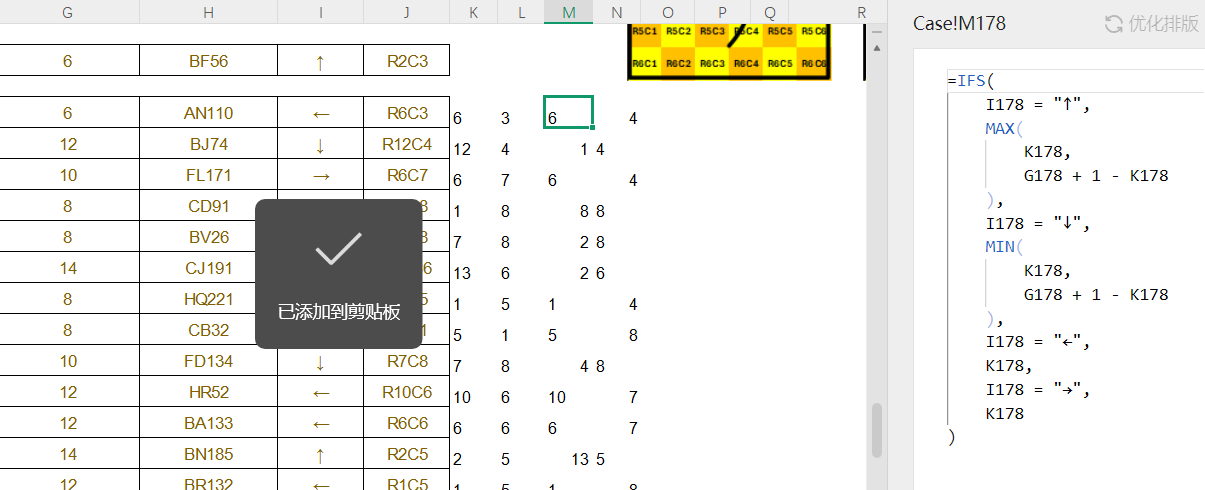Click the =IFS( line in the formula editor

pos(973,80)
